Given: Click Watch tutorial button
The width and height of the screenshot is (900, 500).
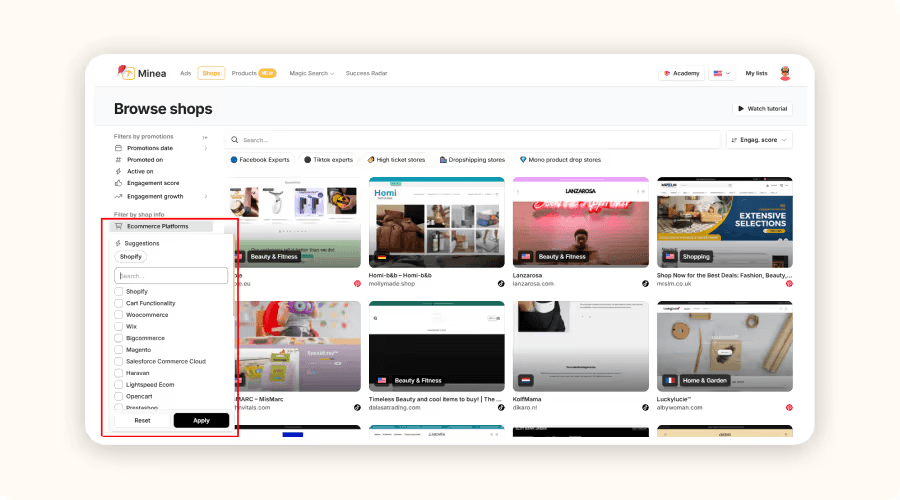Looking at the screenshot, I should coord(762,108).
